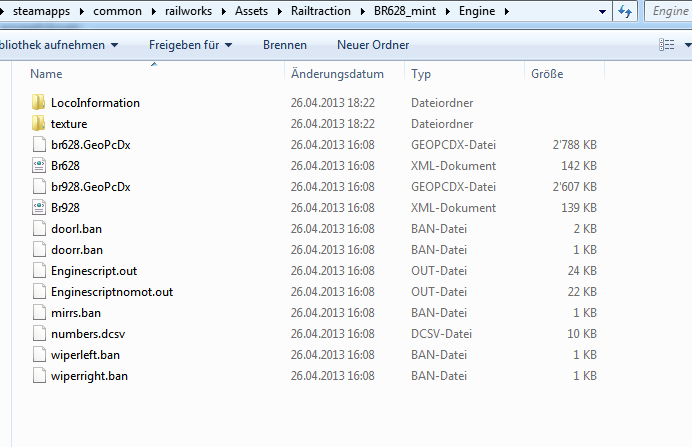Sort by the Größe column header
This screenshot has height=447, width=692.
click(x=564, y=74)
